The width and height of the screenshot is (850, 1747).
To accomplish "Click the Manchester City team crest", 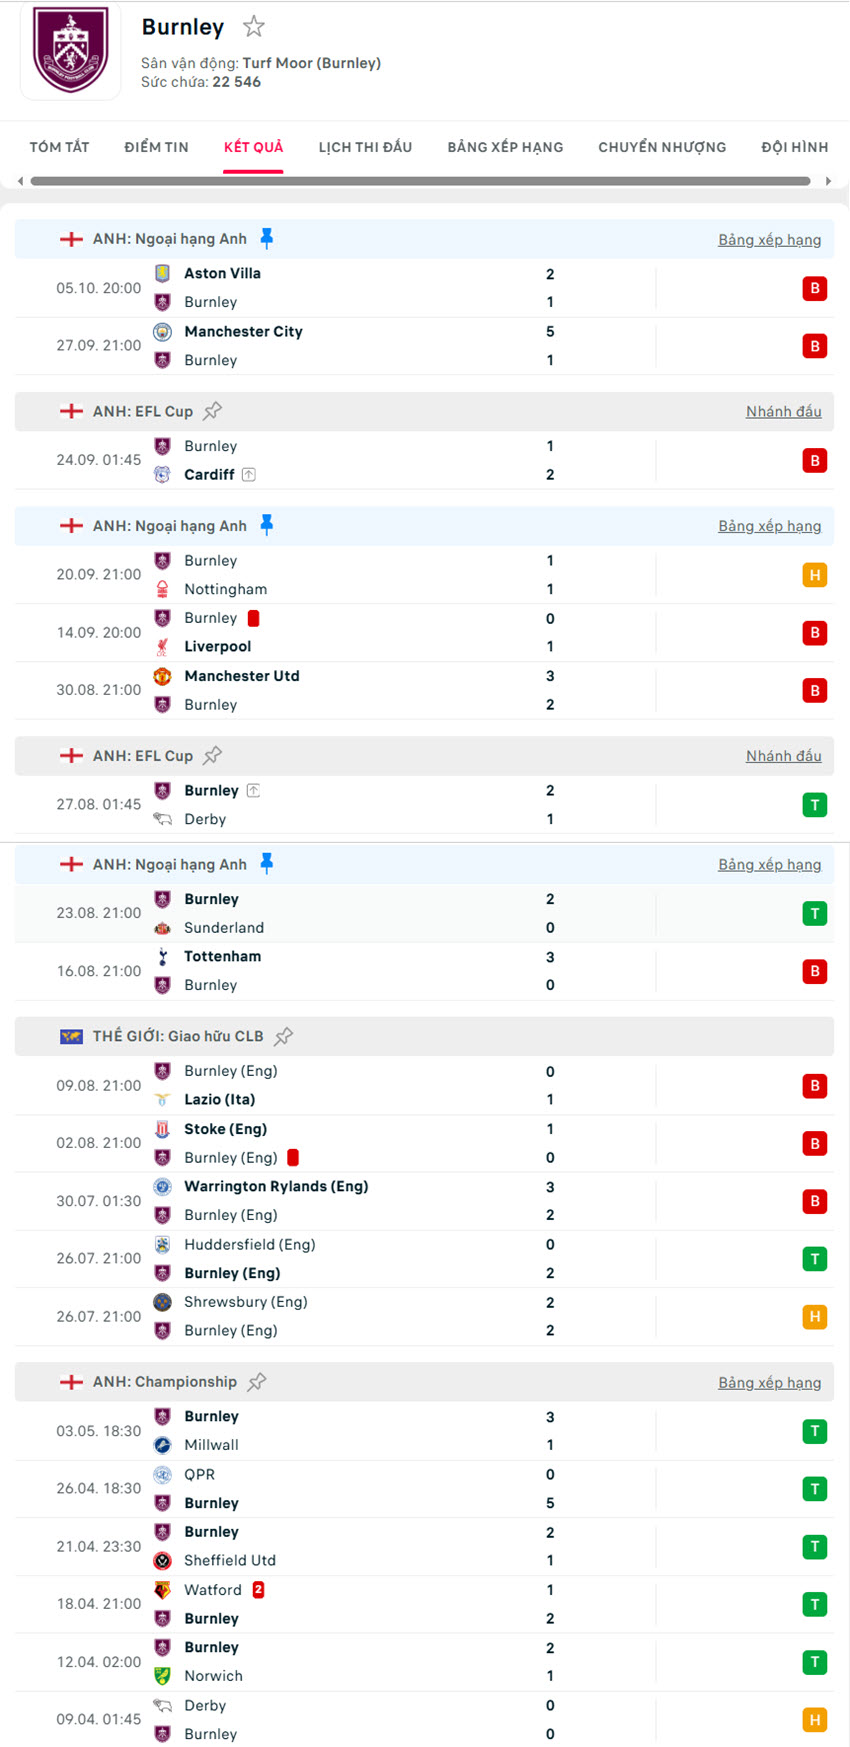I will point(162,331).
